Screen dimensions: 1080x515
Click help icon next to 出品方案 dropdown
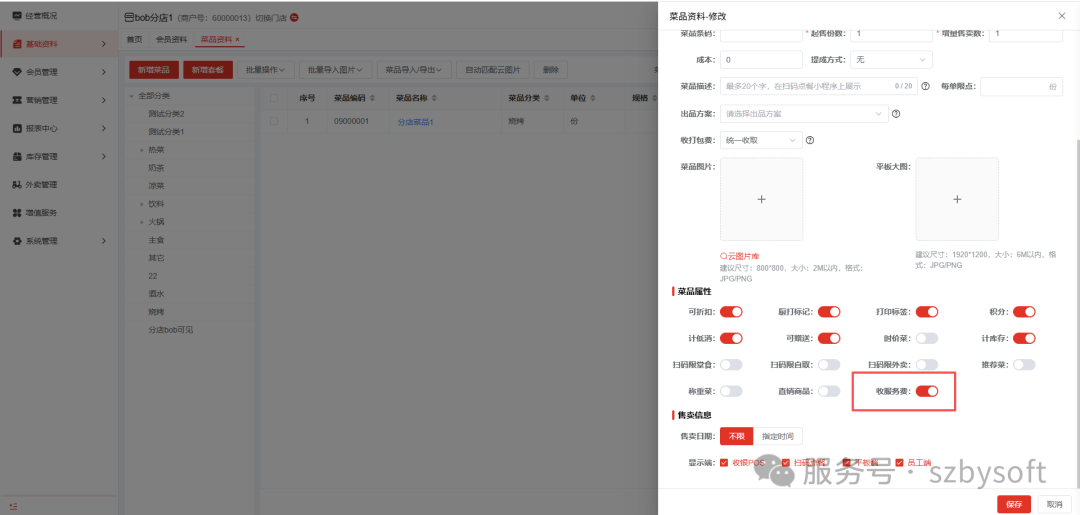pyautogui.click(x=896, y=114)
